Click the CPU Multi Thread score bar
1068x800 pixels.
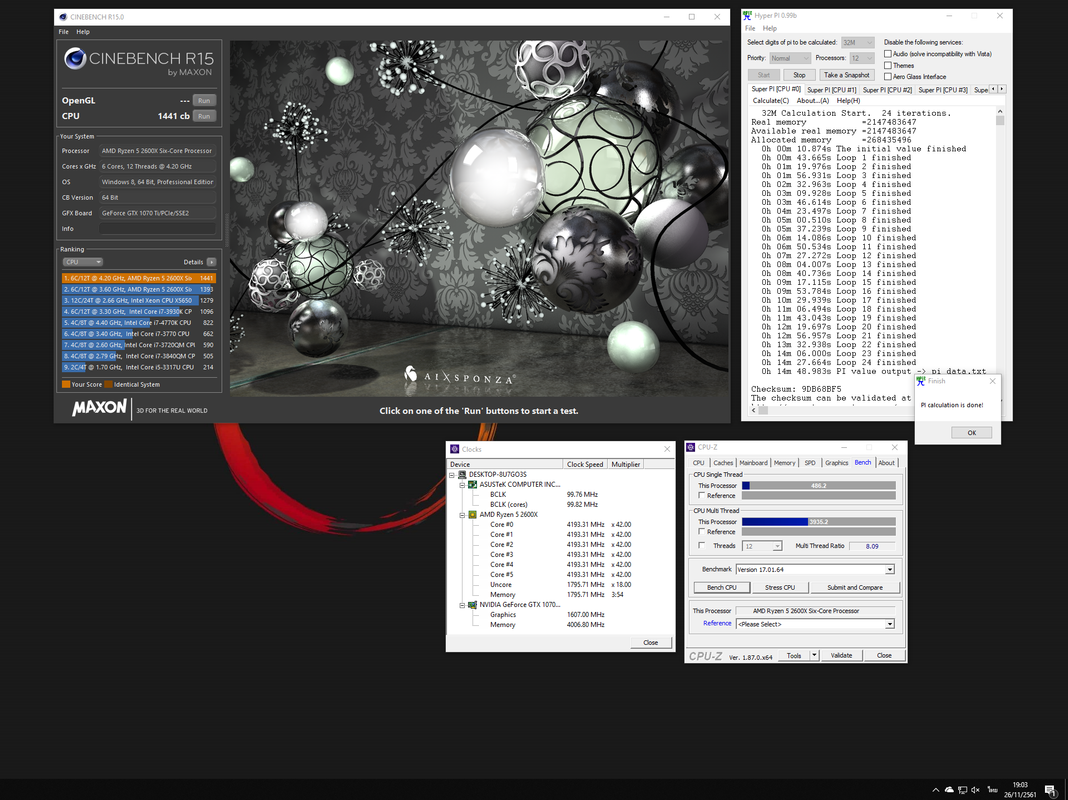pyautogui.click(x=819, y=522)
